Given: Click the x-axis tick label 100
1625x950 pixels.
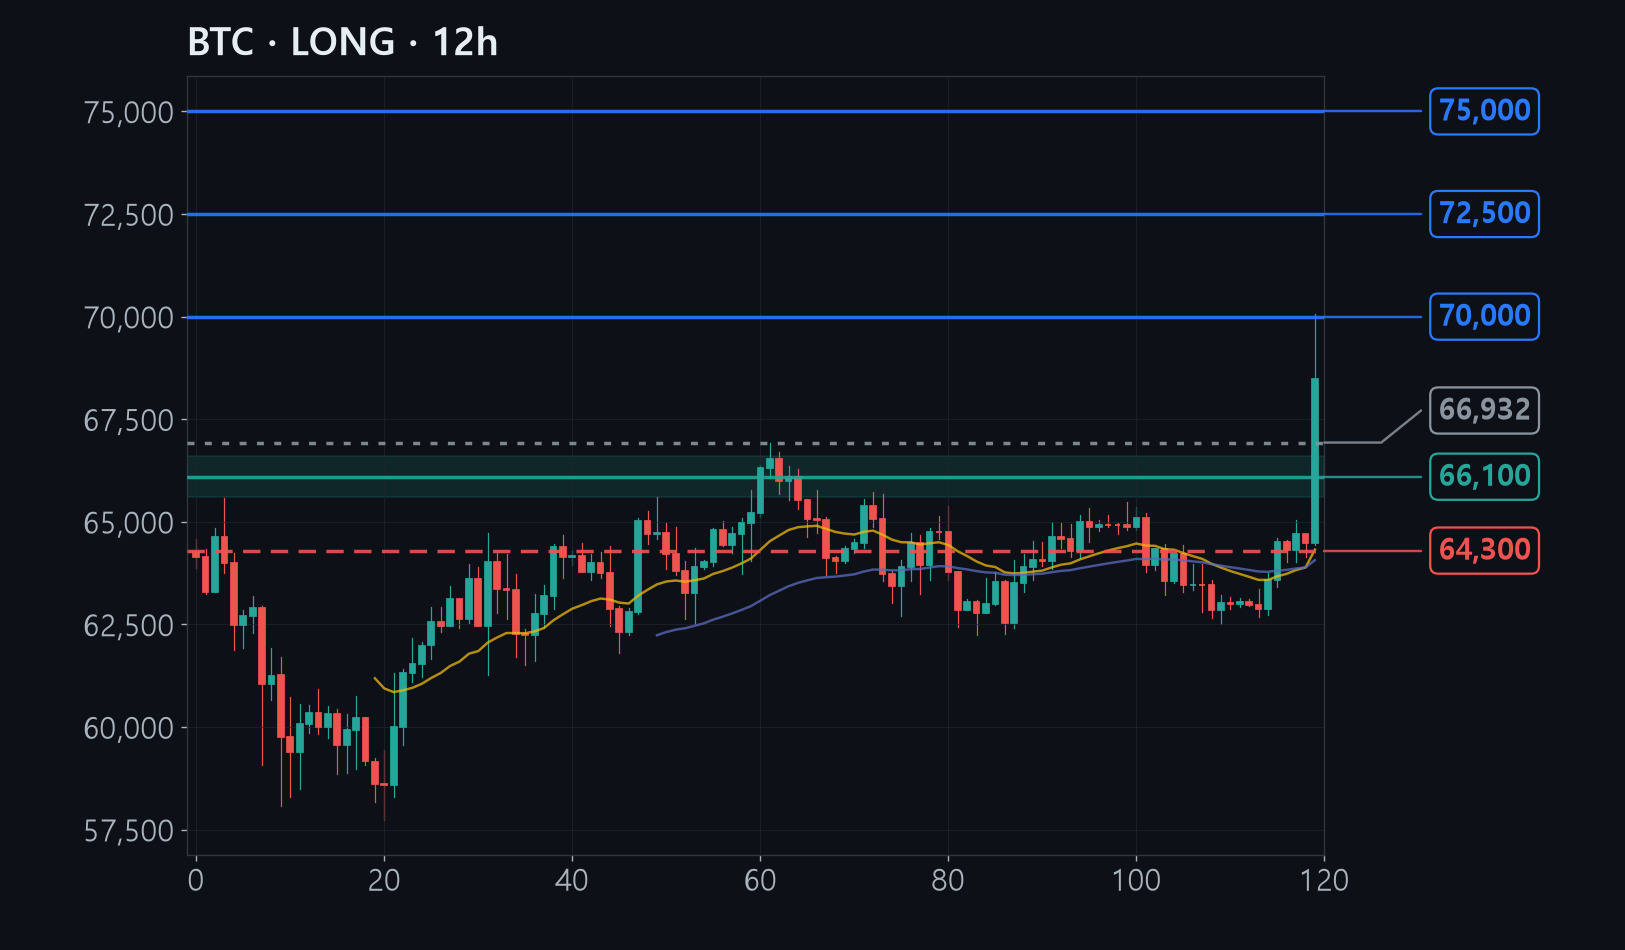Looking at the screenshot, I should tap(1136, 880).
